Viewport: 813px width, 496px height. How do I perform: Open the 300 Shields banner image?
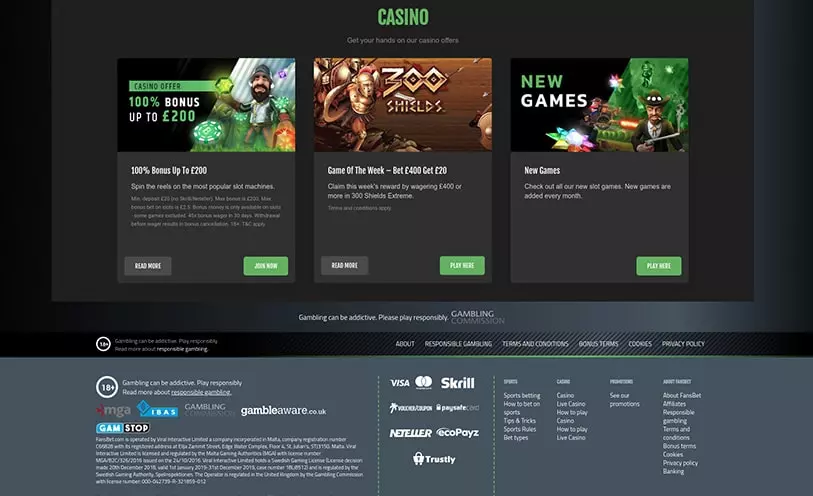[403, 105]
